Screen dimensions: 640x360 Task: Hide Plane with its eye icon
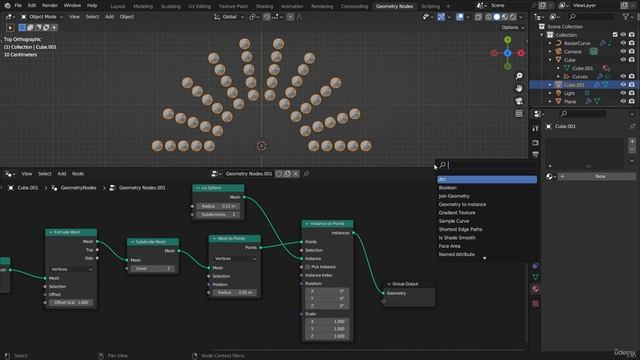[x=623, y=101]
